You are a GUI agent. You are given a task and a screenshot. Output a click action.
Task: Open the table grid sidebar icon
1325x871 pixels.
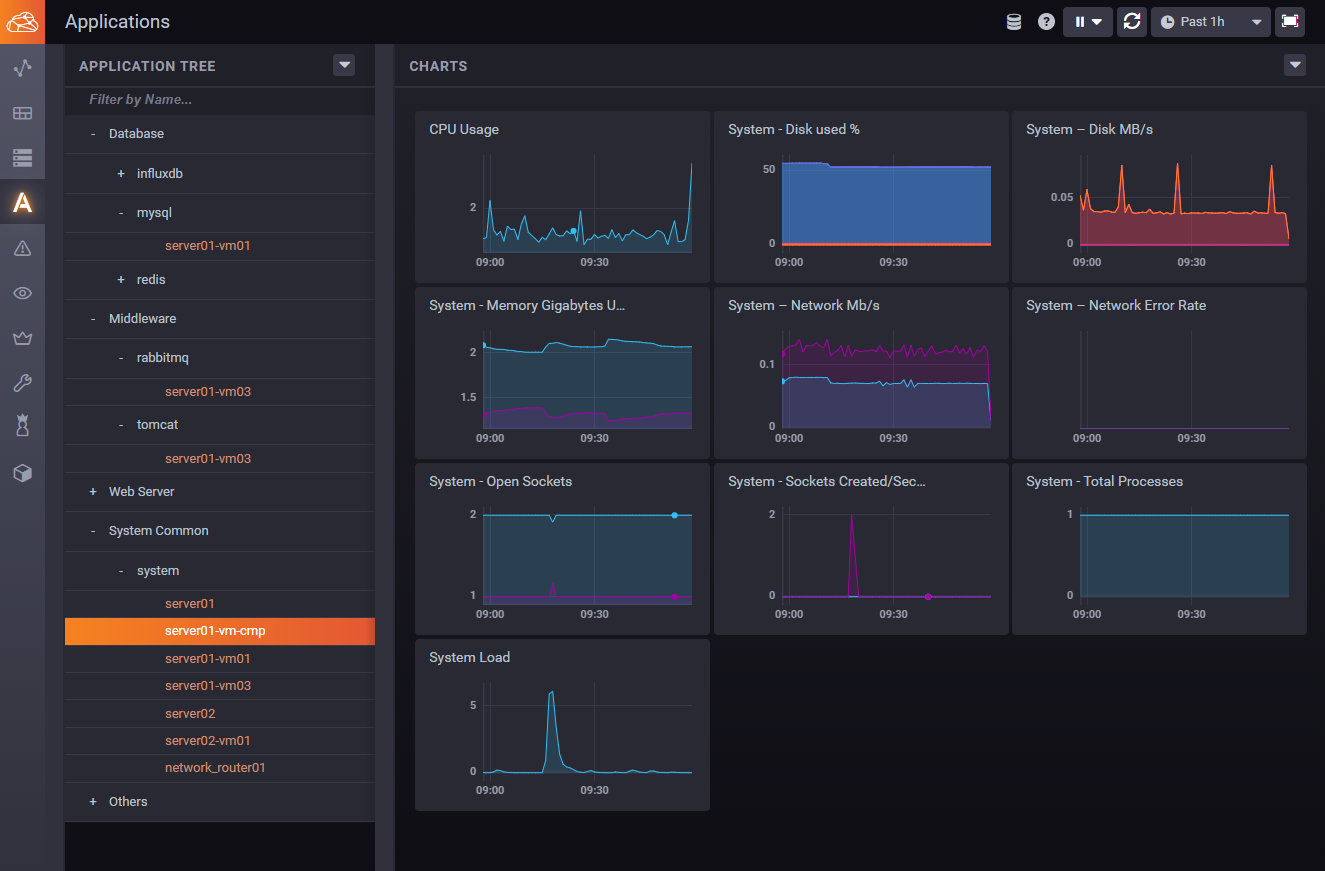tap(22, 113)
